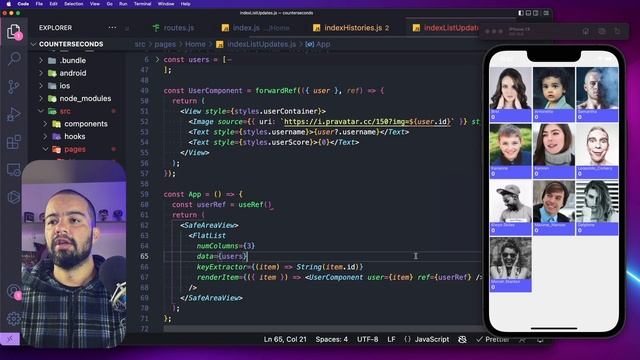Unfold the users array on line 6
Screen dimensions: 640x360
157,60
